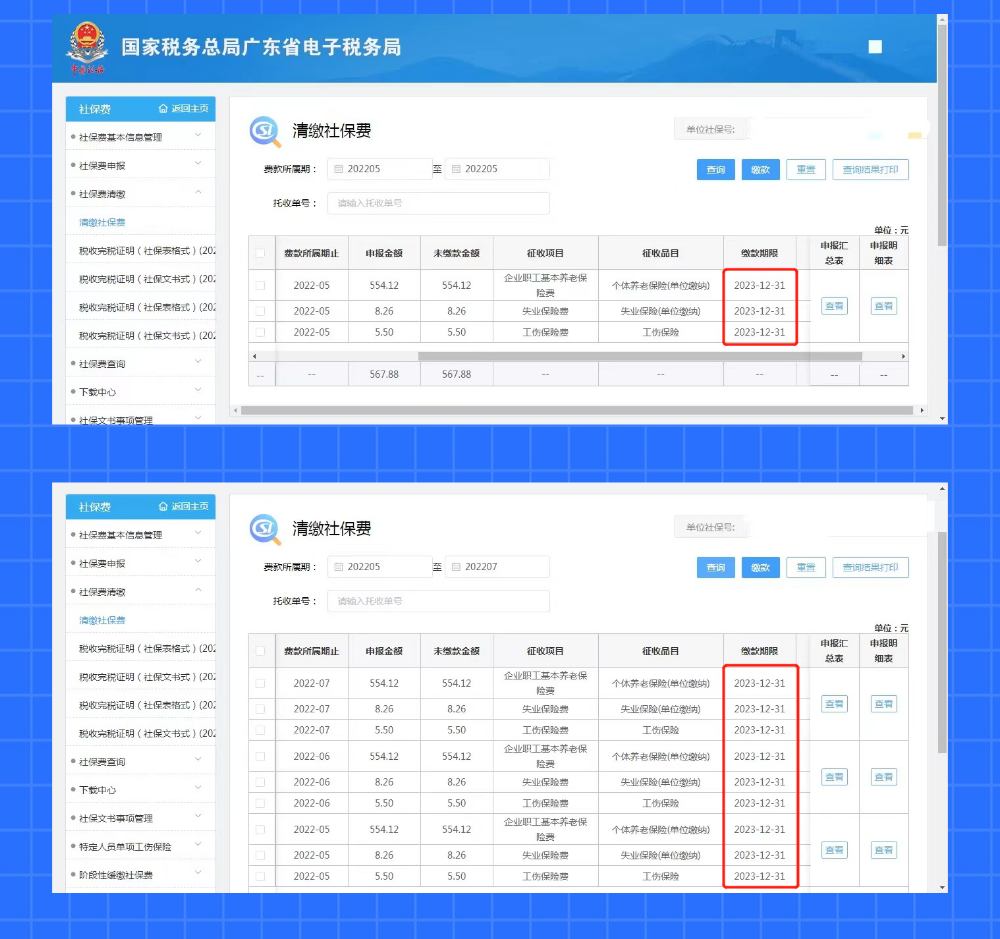Click the magnifier icon in the lower panel heading

pyautogui.click(x=262, y=528)
